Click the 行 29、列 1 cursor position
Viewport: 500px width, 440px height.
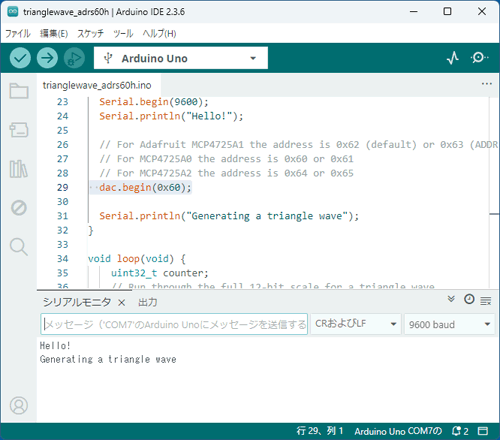pyautogui.click(x=320, y=431)
